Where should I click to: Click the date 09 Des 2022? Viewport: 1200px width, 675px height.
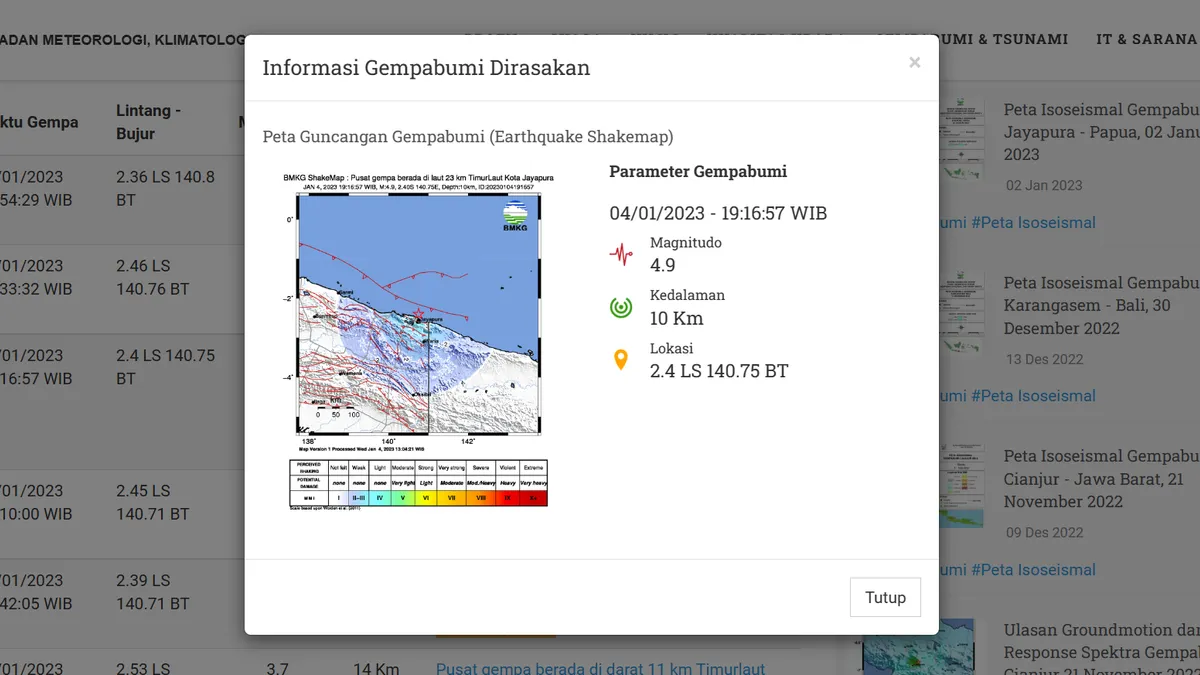click(1044, 532)
